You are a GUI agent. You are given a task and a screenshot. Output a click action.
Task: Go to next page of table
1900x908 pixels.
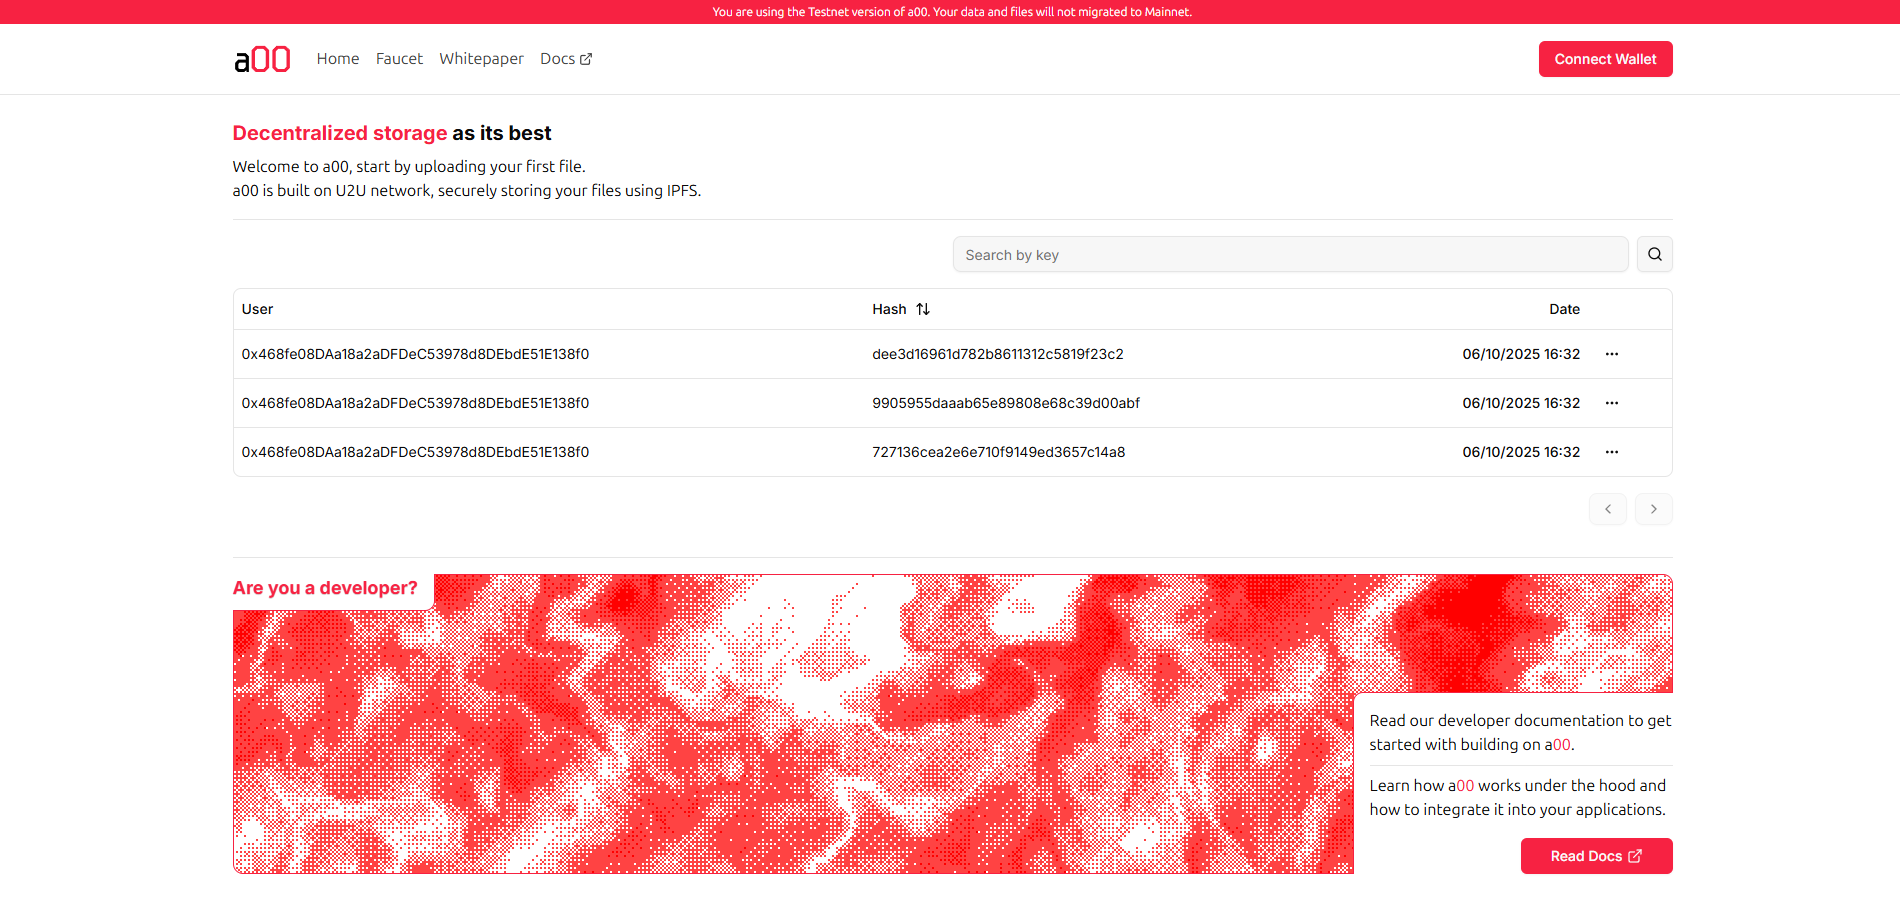pos(1653,509)
